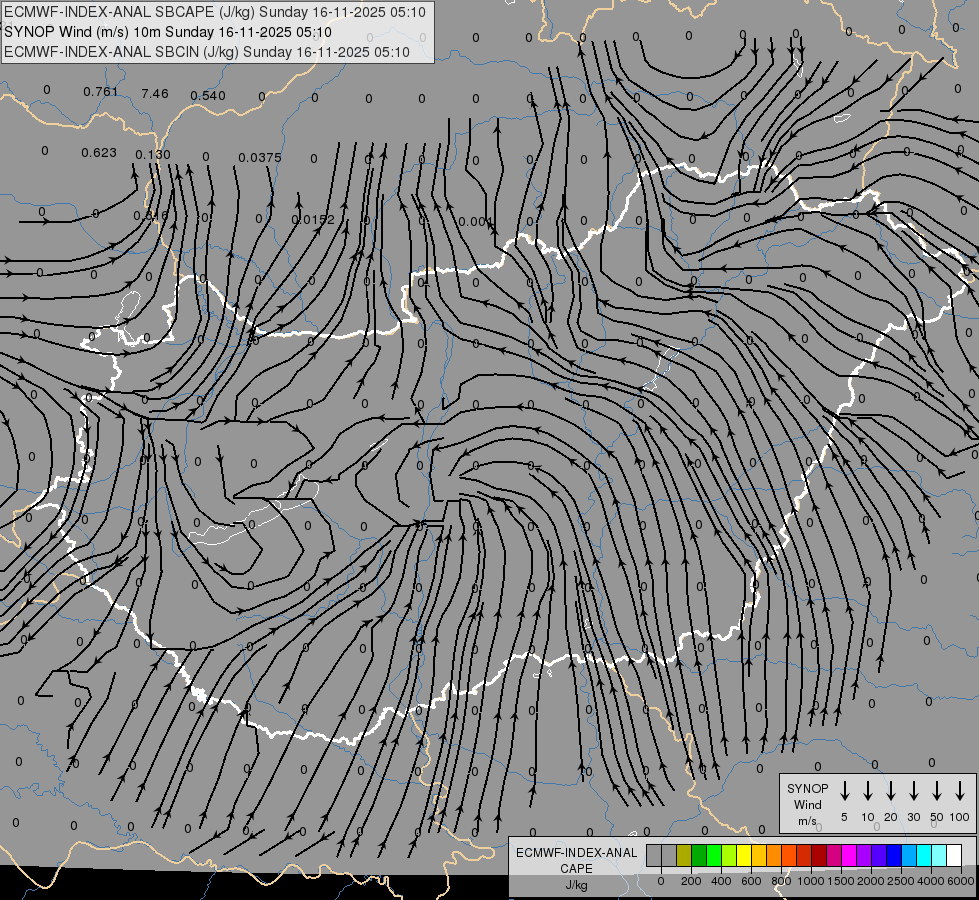Select the SYNOP Wind 10m title line

coord(181,32)
